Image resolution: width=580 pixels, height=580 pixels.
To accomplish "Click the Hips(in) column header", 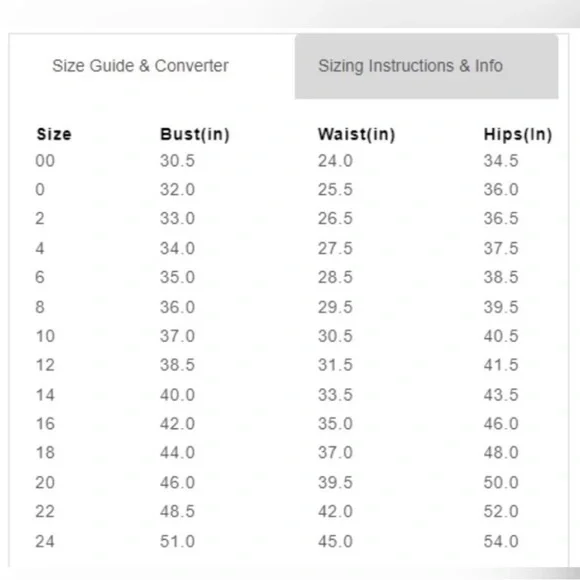I will pos(518,134).
